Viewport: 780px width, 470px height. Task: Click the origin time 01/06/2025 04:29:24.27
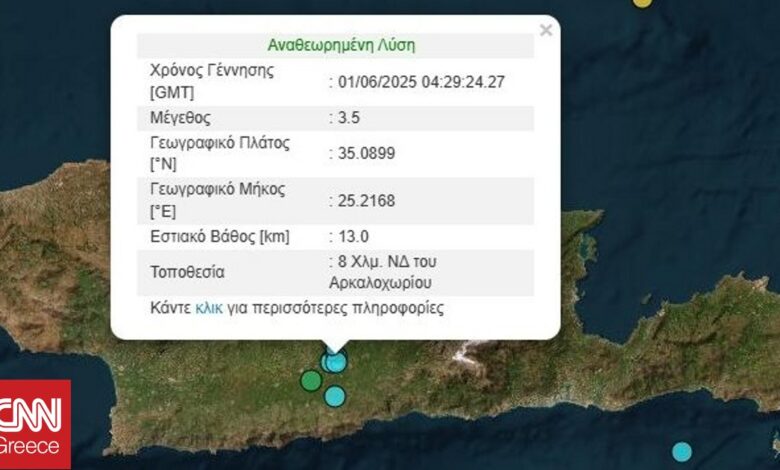tap(420, 82)
